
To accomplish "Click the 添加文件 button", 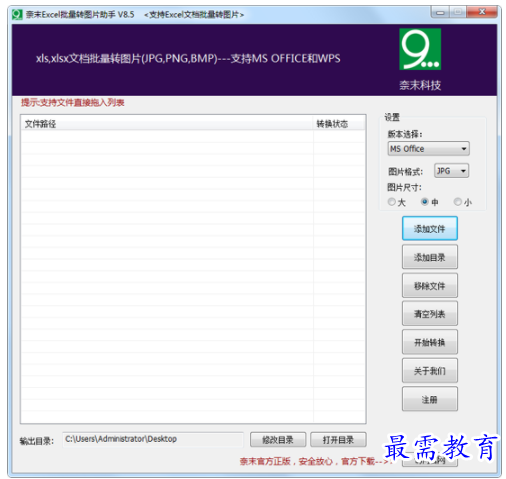I will 429,228.
